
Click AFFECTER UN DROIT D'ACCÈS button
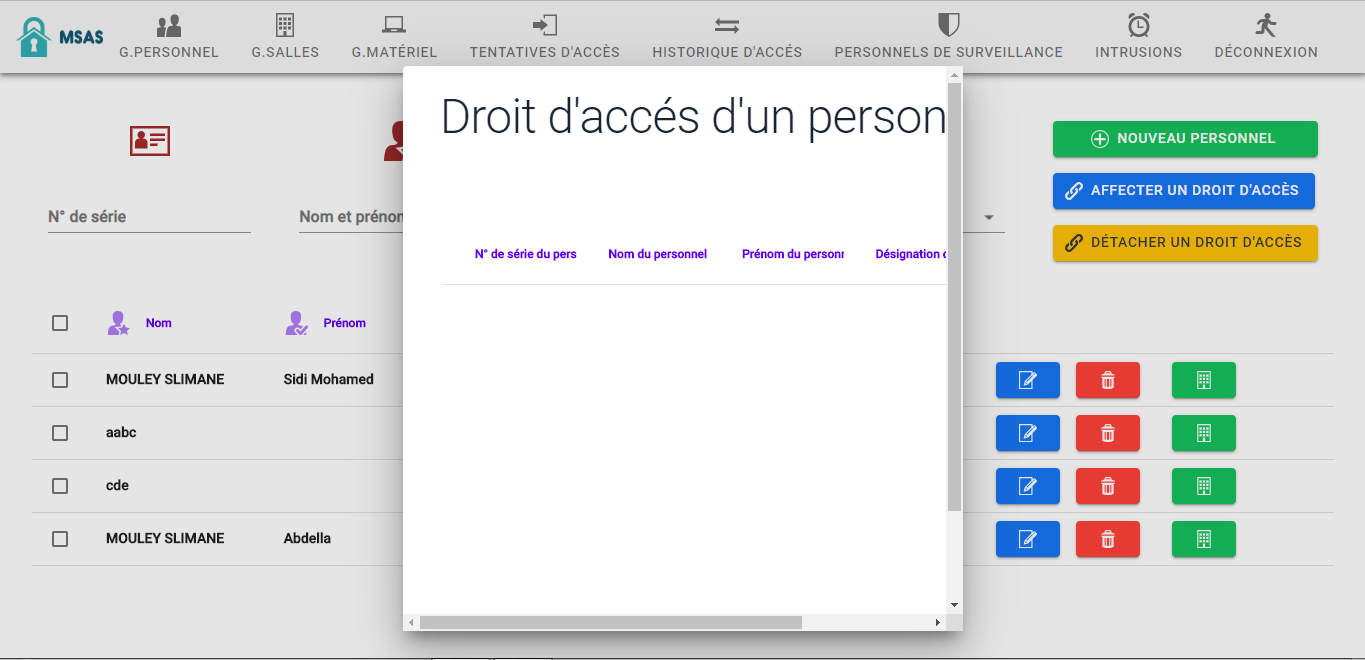click(1184, 191)
